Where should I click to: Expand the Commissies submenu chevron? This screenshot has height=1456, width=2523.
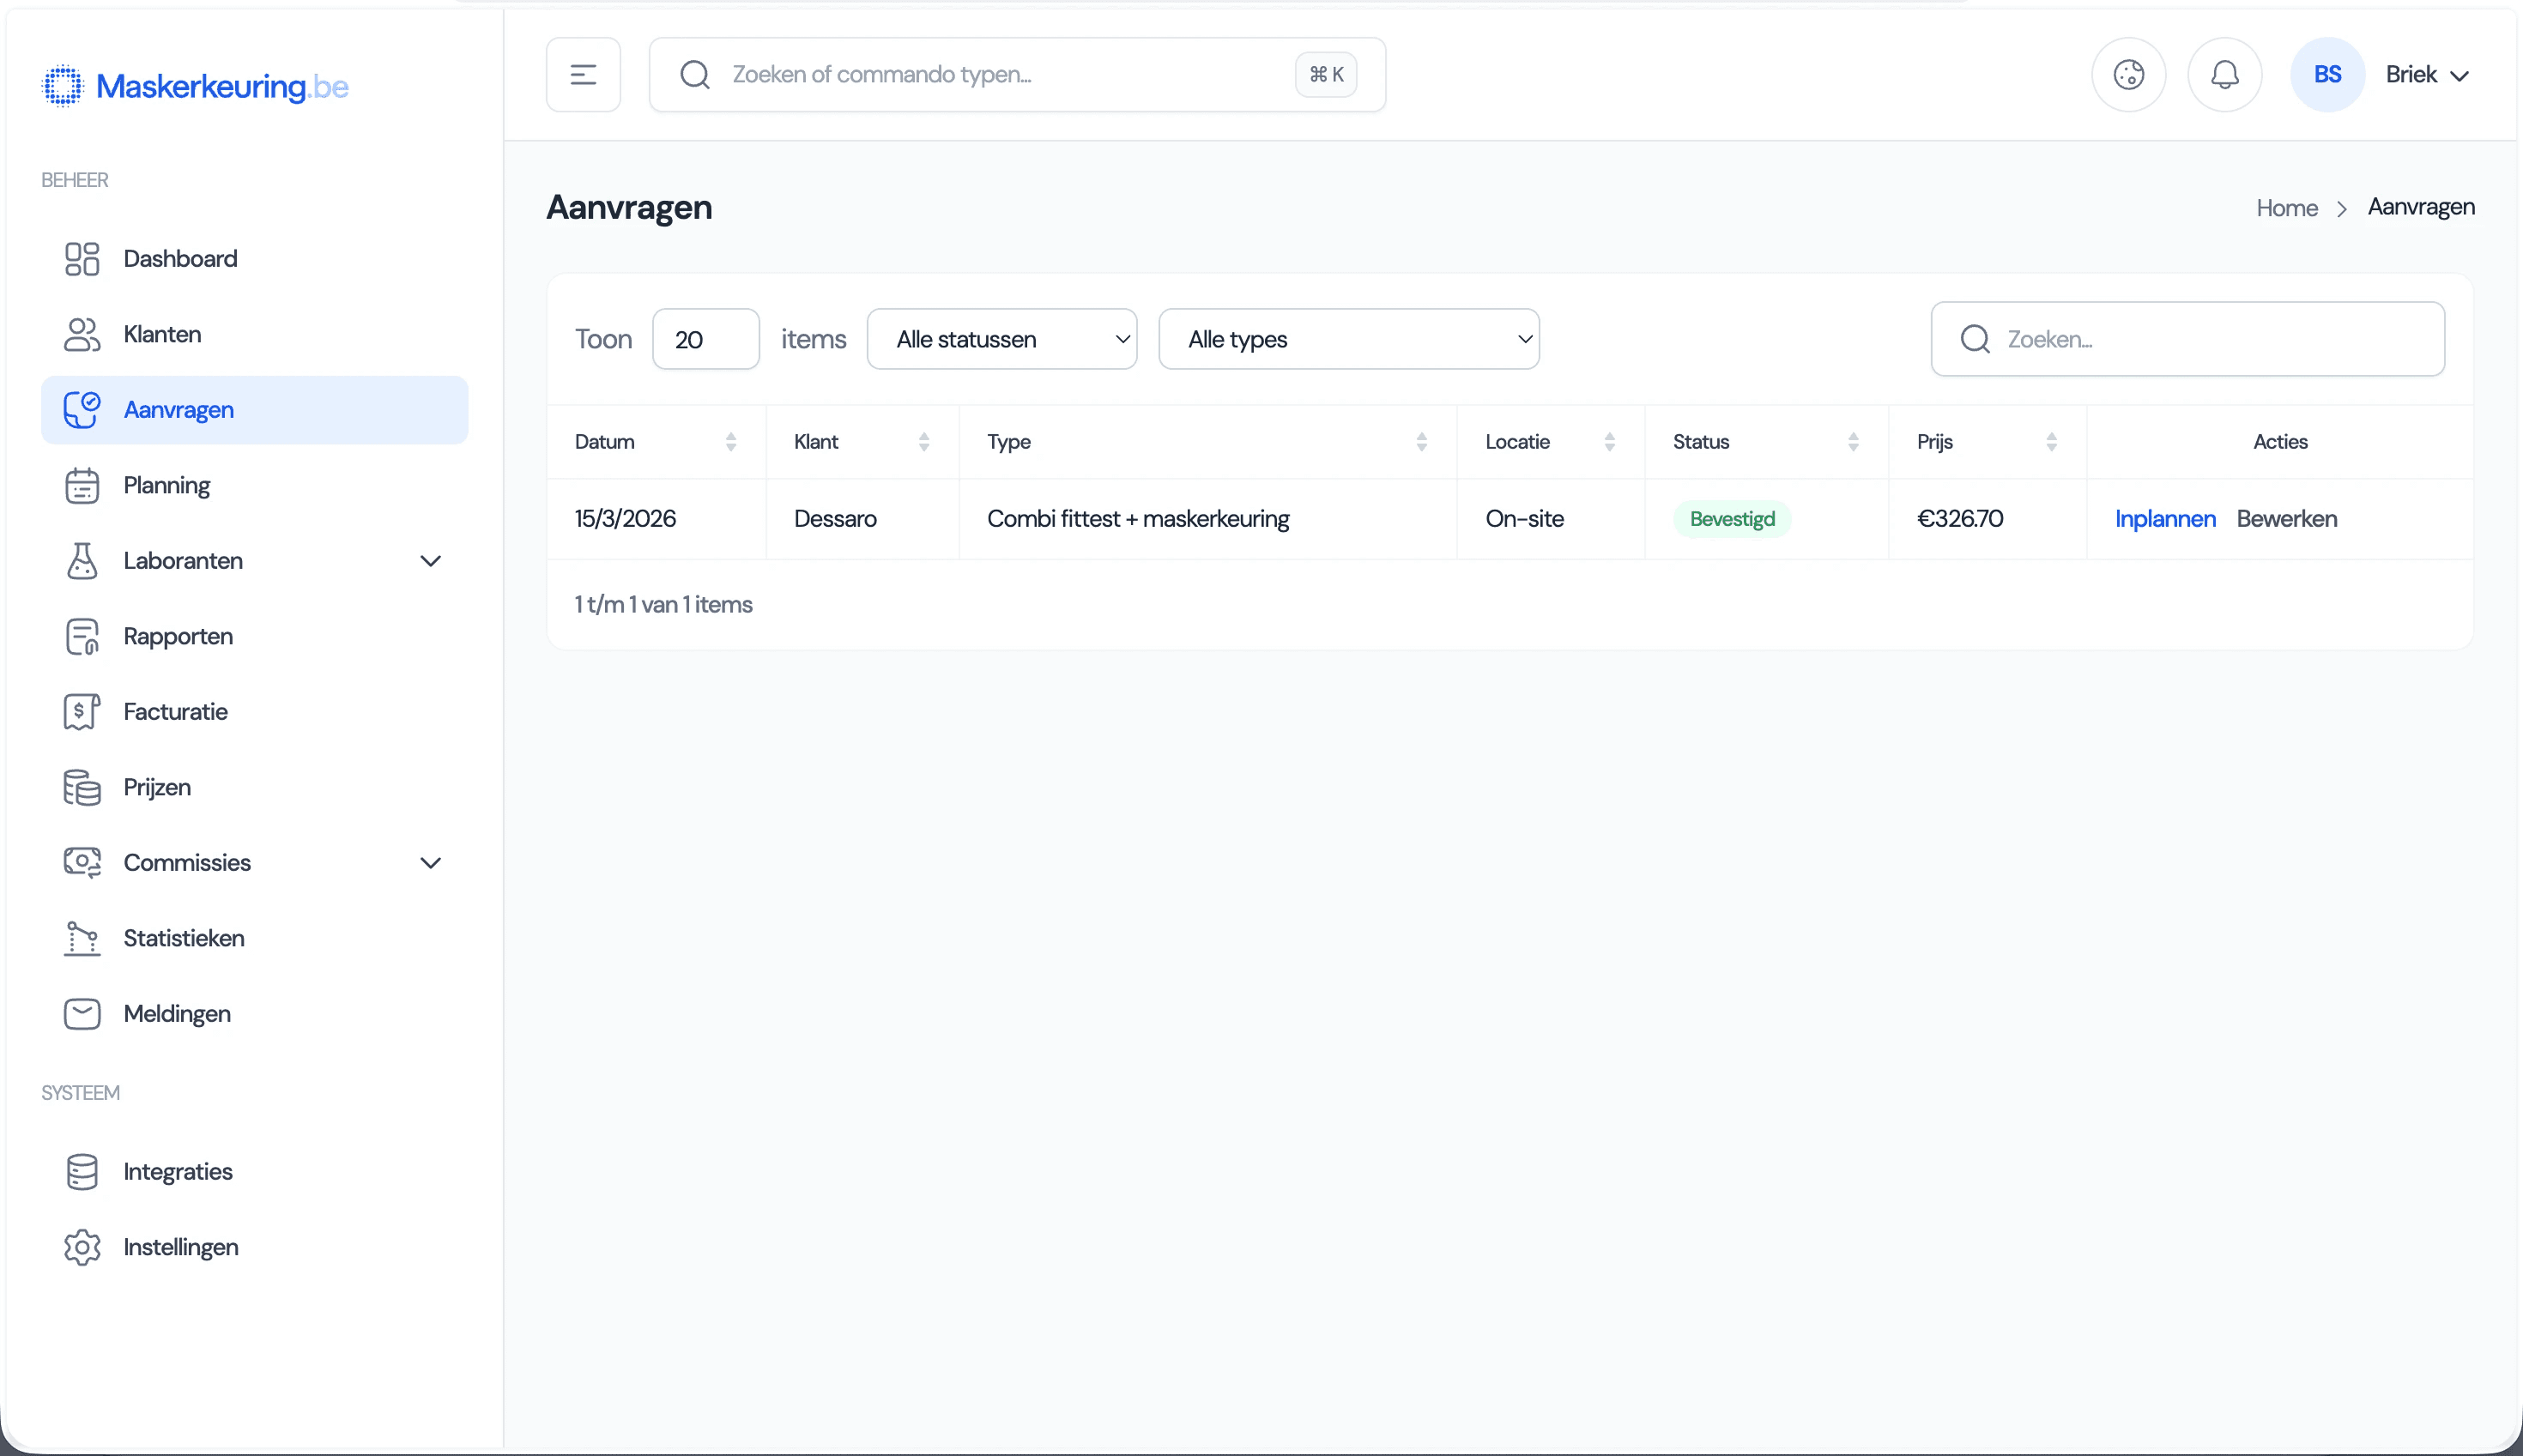click(430, 863)
